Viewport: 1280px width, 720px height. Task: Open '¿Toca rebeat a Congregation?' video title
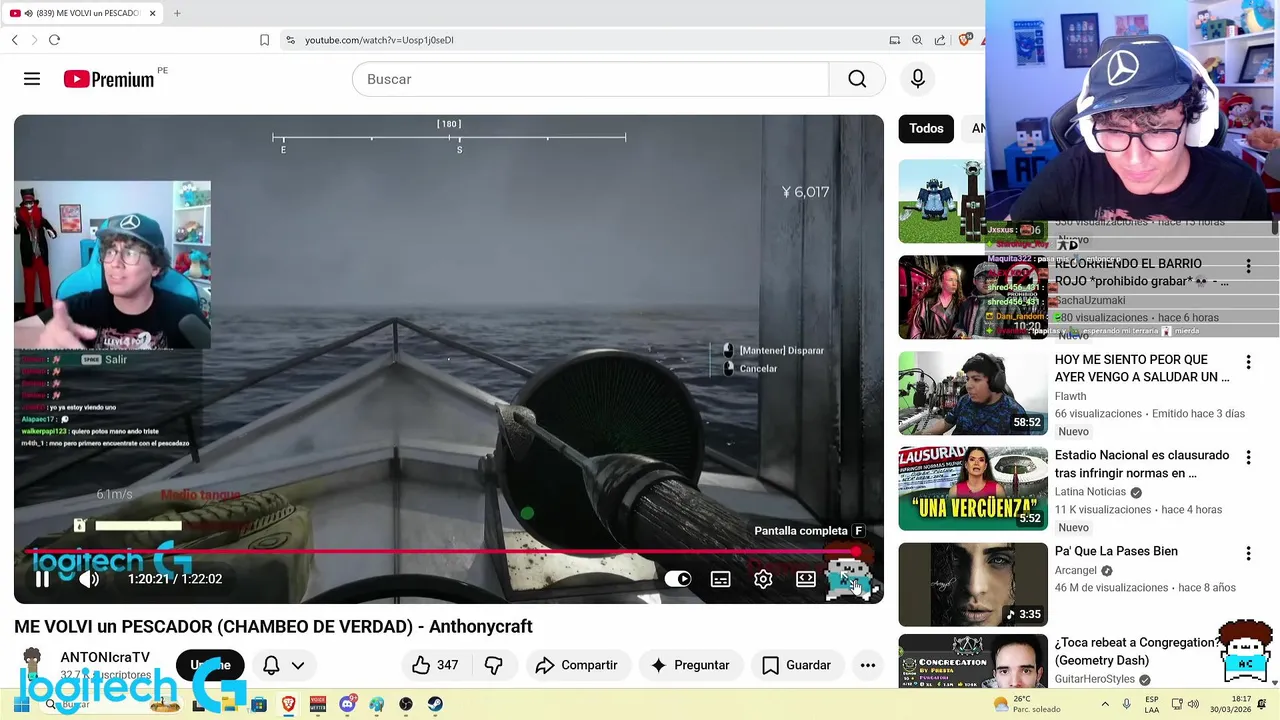point(1137,651)
